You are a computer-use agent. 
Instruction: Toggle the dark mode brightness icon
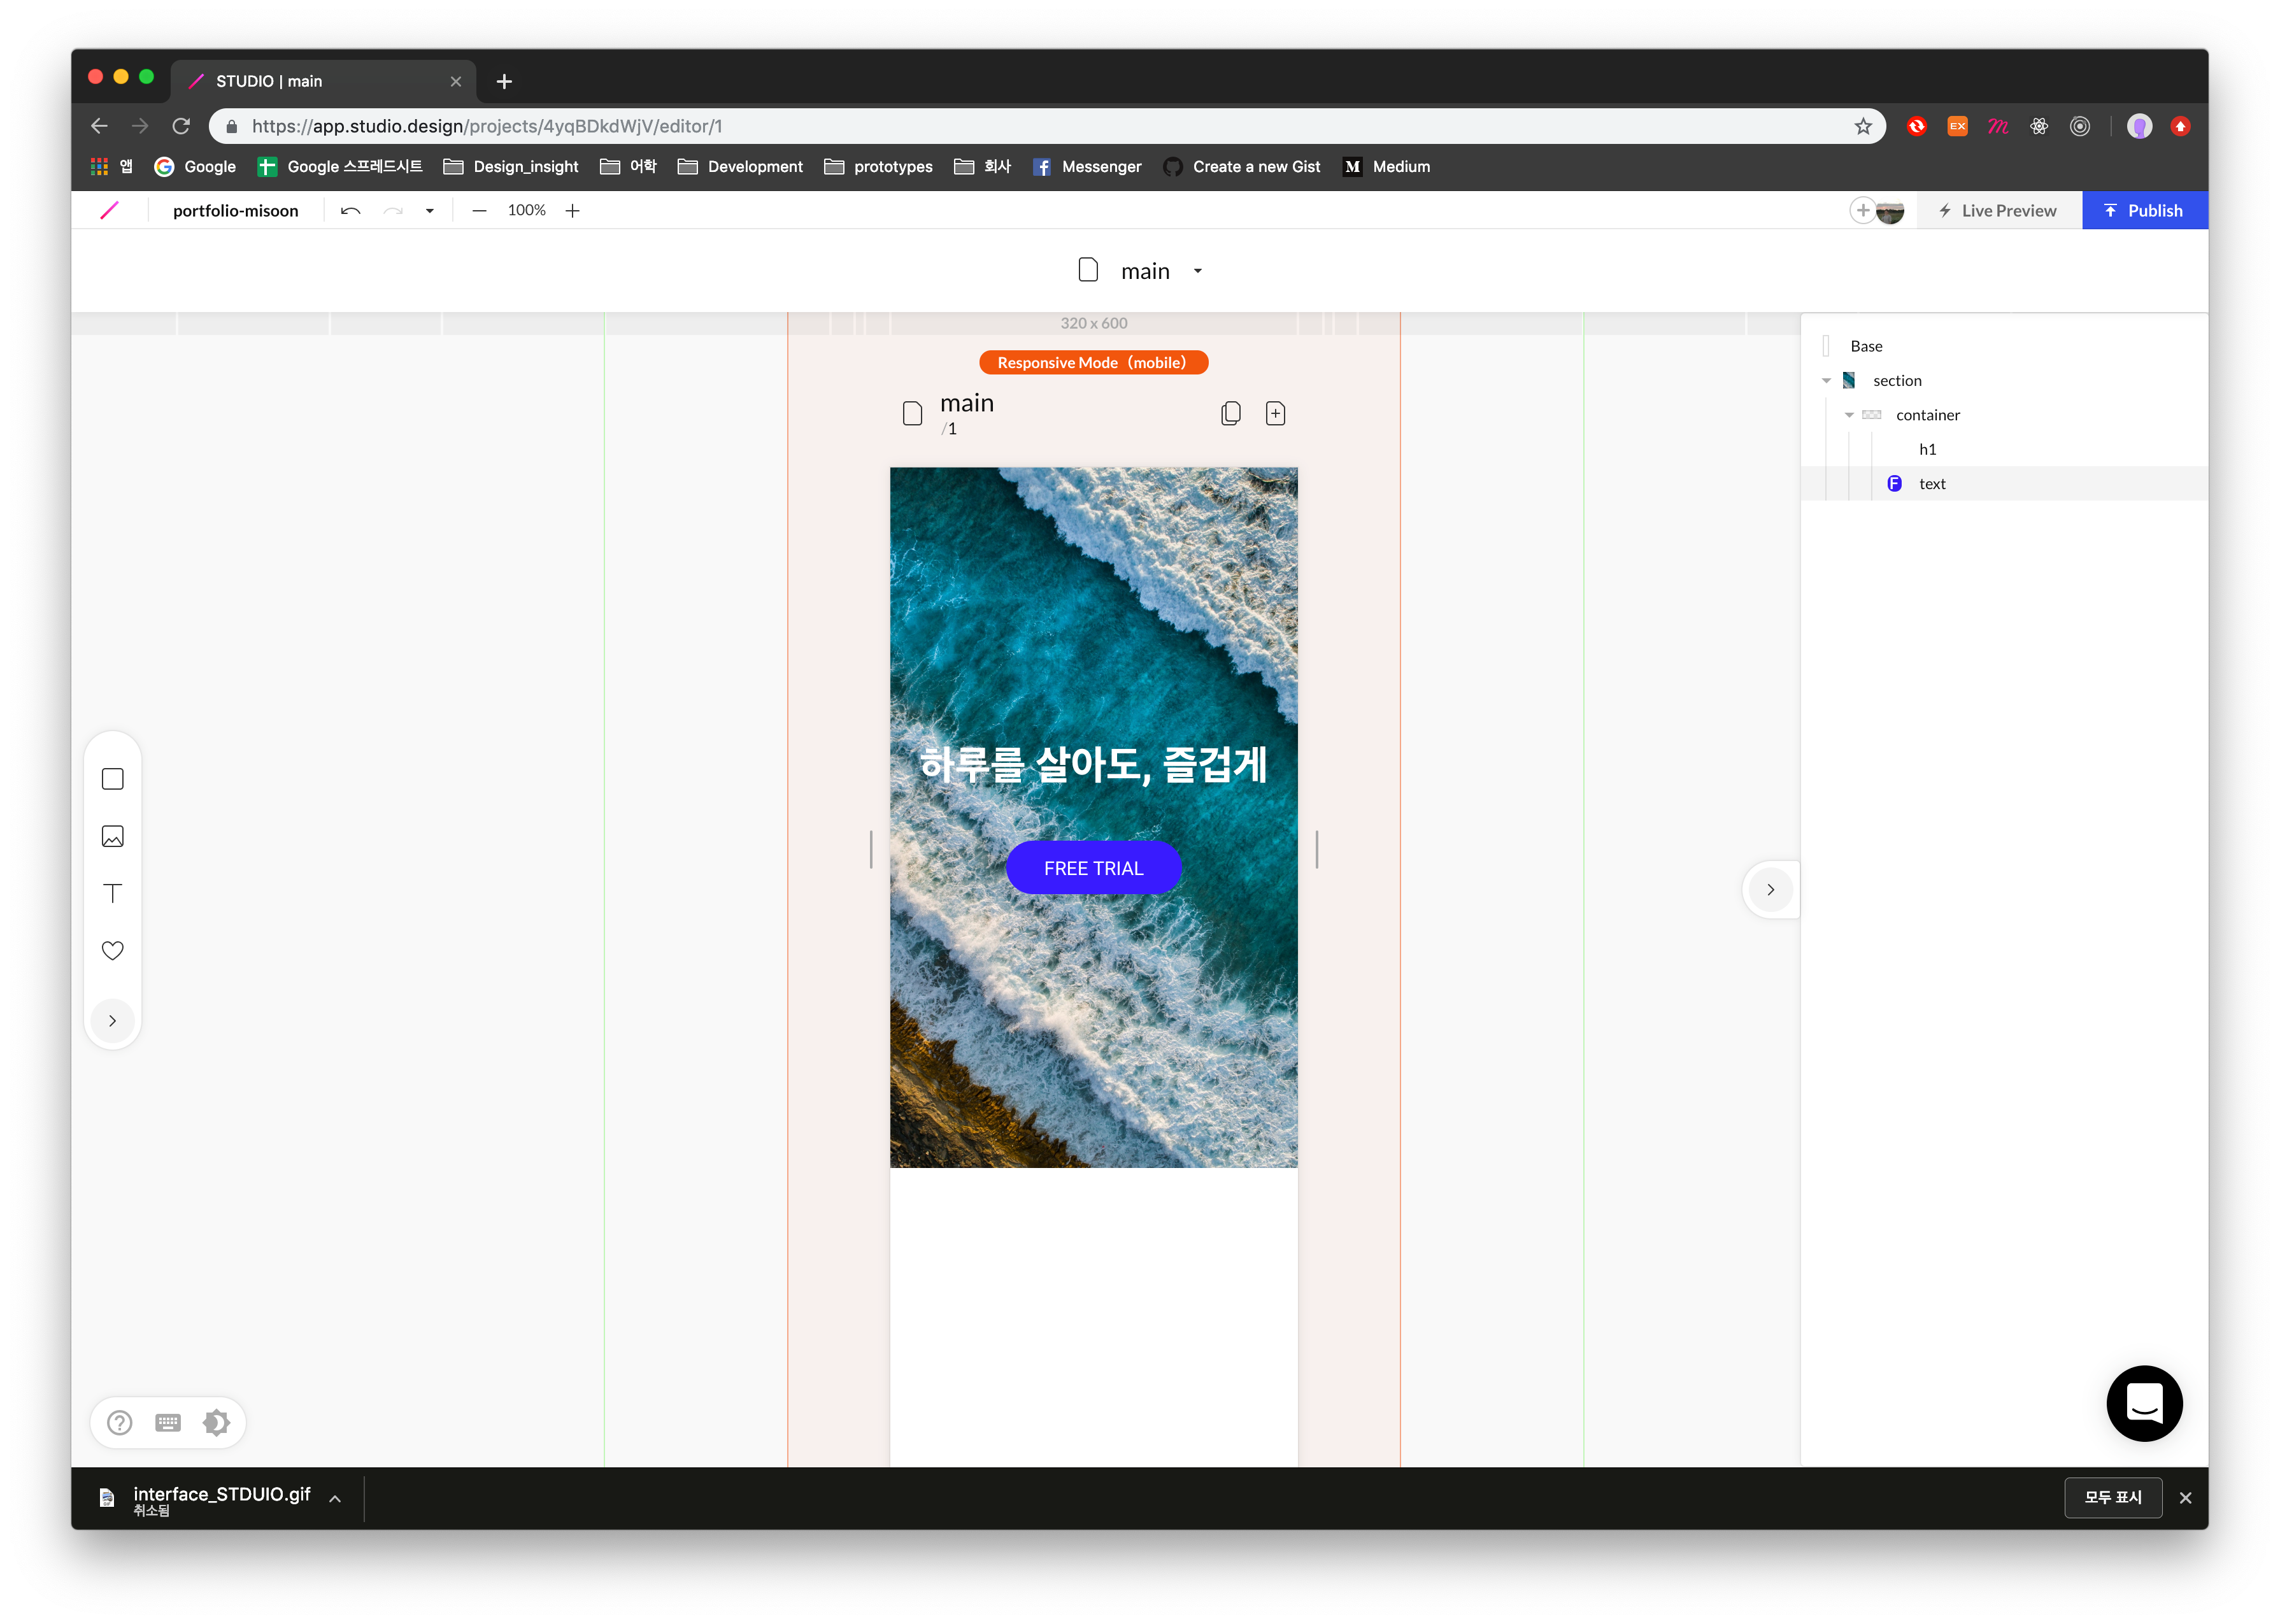[x=216, y=1422]
